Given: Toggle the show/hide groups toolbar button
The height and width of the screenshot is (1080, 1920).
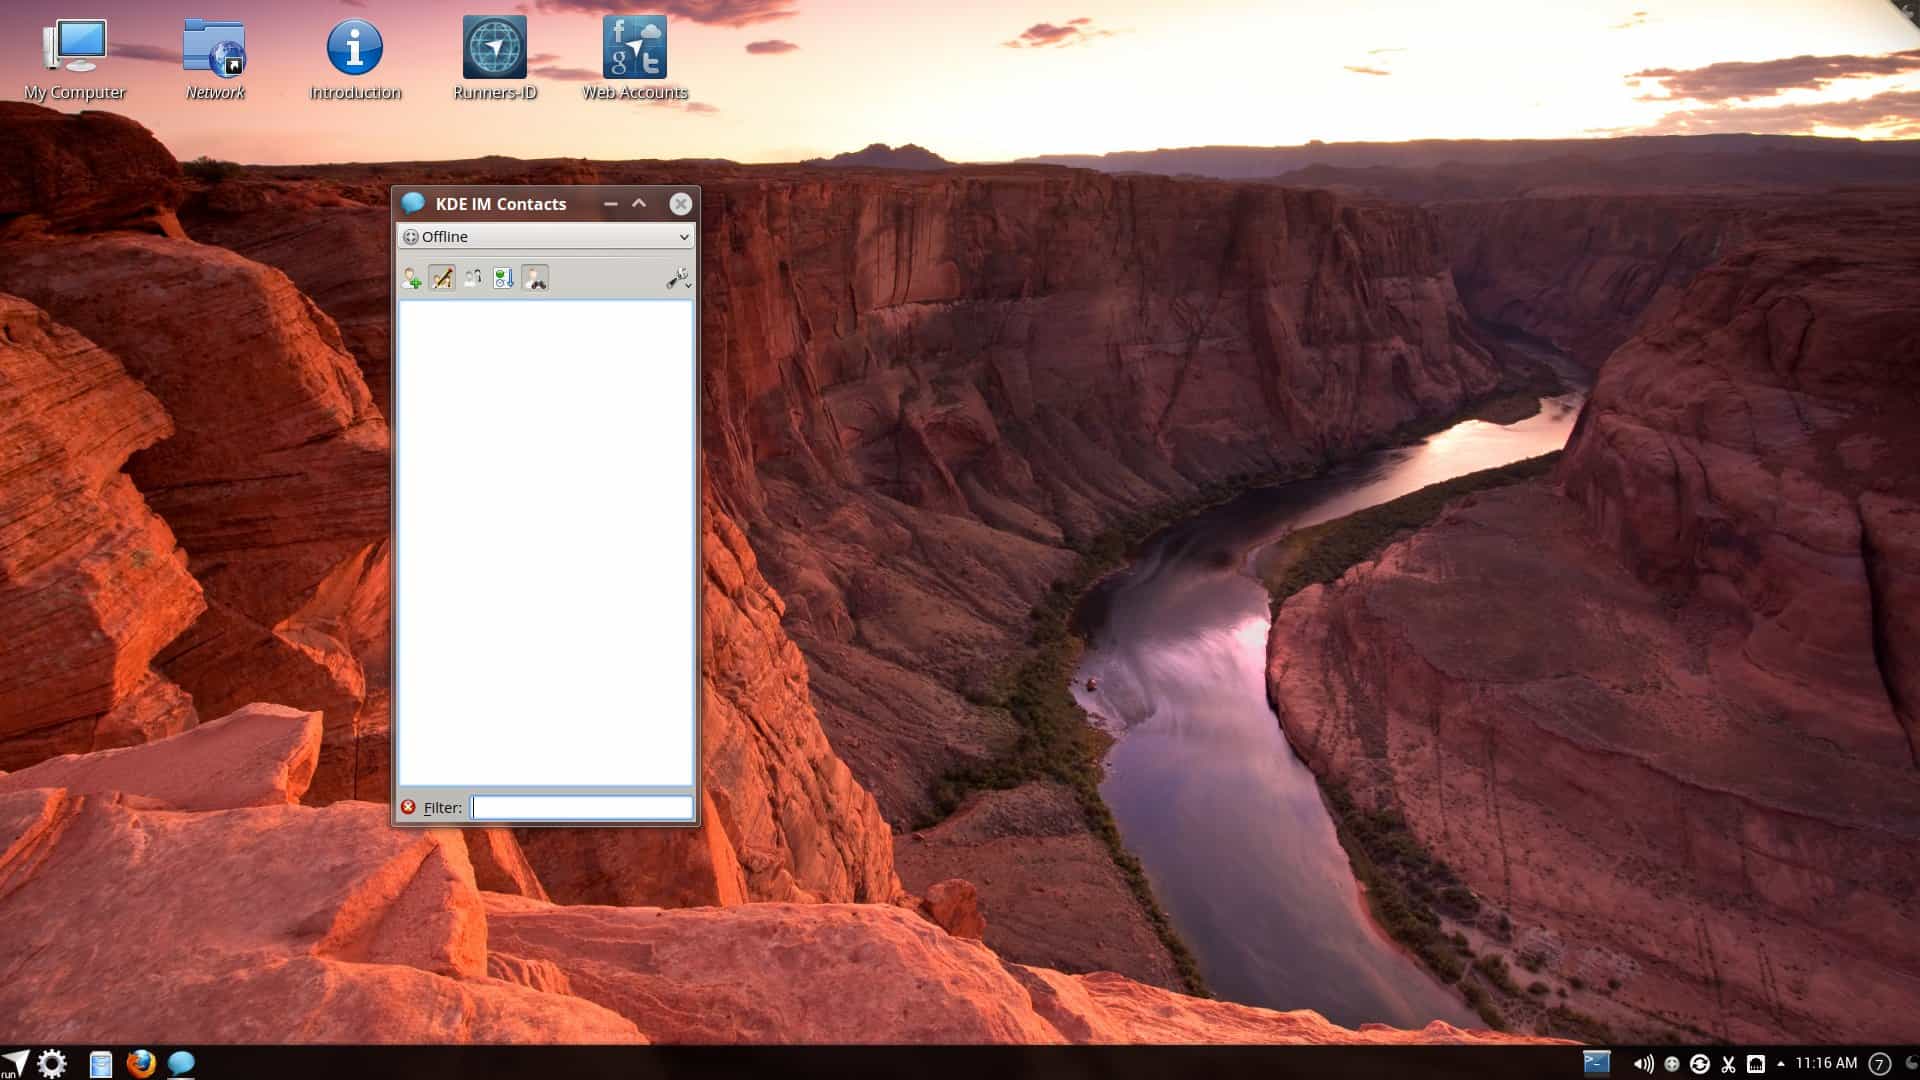Looking at the screenshot, I should (x=442, y=278).
